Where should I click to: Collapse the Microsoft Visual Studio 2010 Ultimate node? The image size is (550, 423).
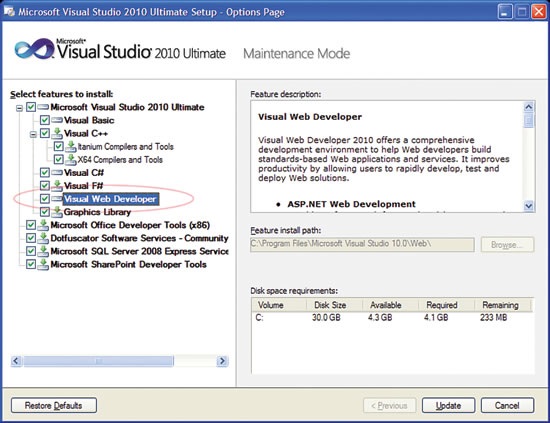[x=19, y=108]
